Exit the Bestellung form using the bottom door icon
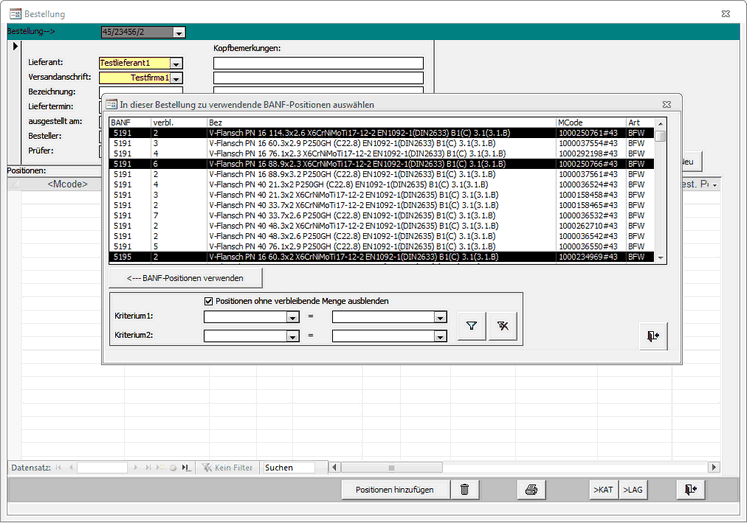Image resolution: width=747 pixels, height=523 pixels. click(x=691, y=489)
